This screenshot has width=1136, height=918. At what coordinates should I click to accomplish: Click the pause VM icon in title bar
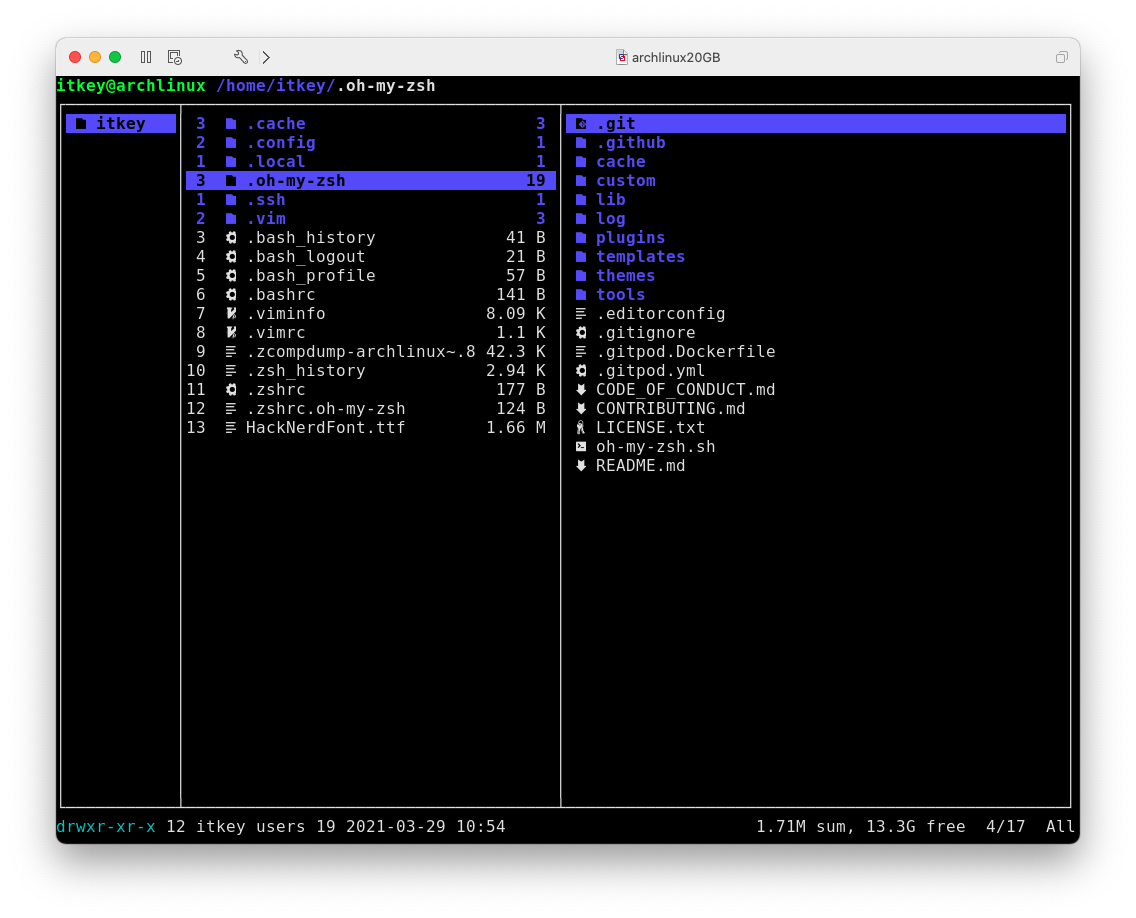146,57
